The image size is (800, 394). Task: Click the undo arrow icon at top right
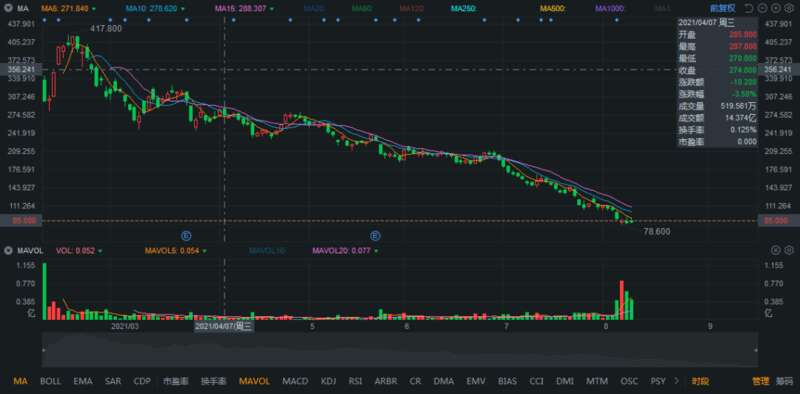click(x=748, y=9)
